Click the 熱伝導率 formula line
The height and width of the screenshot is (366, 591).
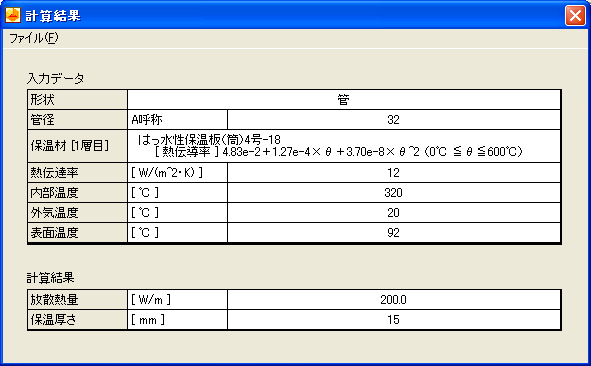click(339, 152)
